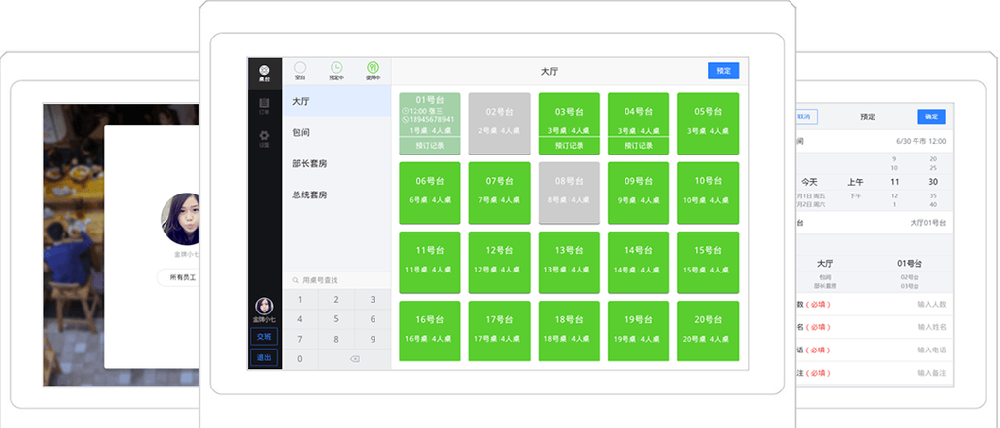
Task: Click the search magnifier beside 用桌号查找
Action: click(x=295, y=281)
